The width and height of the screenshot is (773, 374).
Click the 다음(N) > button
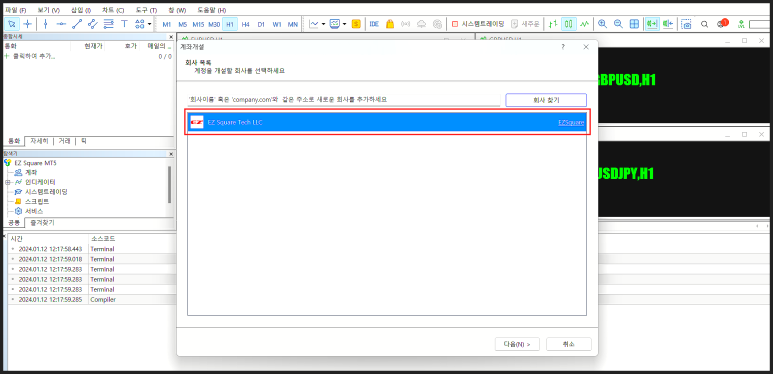[517, 344]
